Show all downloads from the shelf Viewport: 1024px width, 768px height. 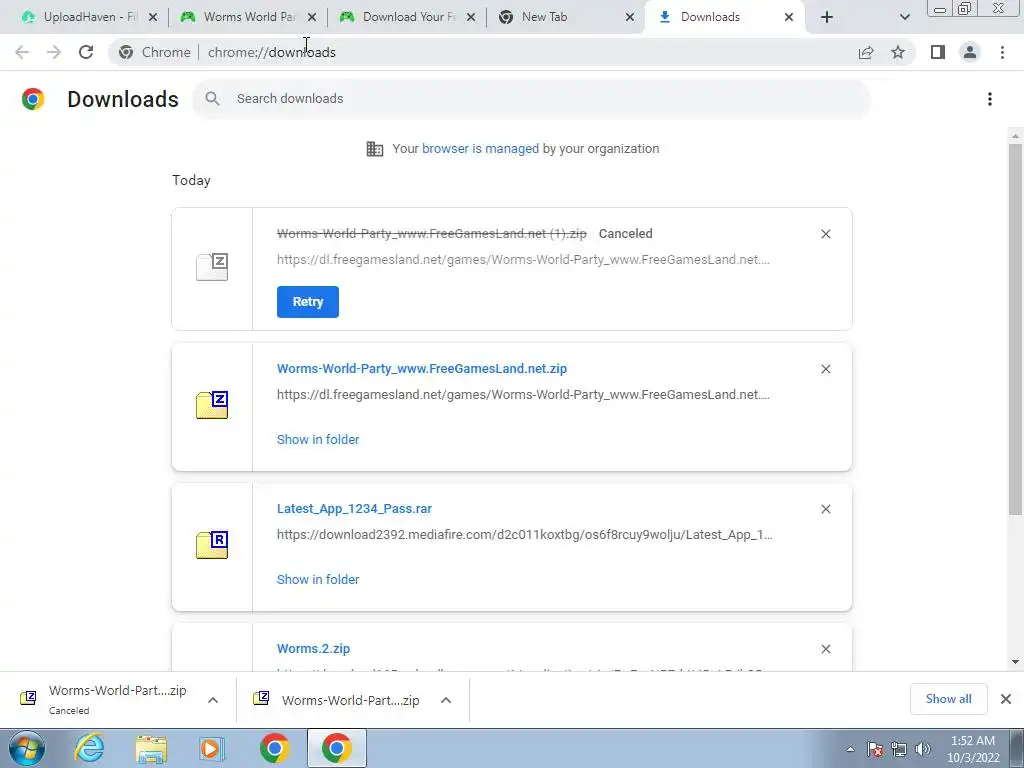pyautogui.click(x=948, y=699)
